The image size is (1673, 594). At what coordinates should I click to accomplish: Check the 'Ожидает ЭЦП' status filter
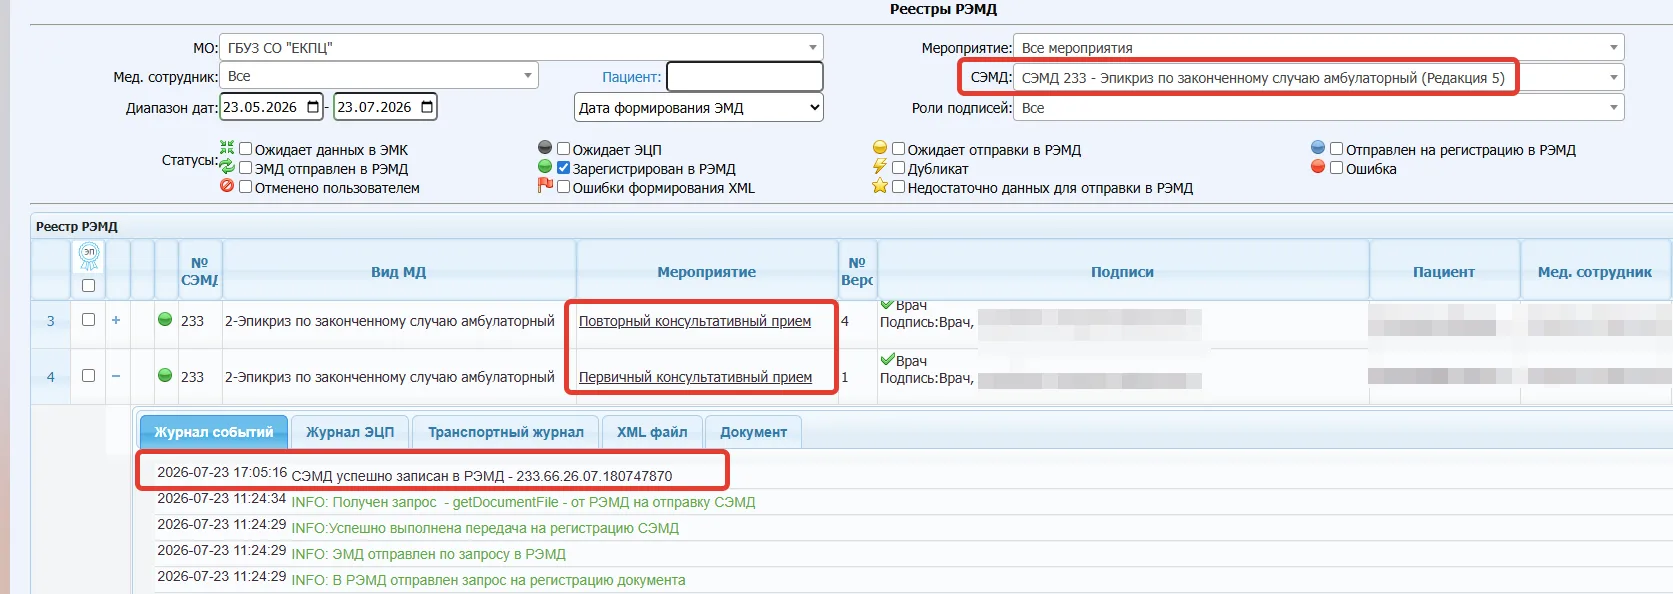563,149
